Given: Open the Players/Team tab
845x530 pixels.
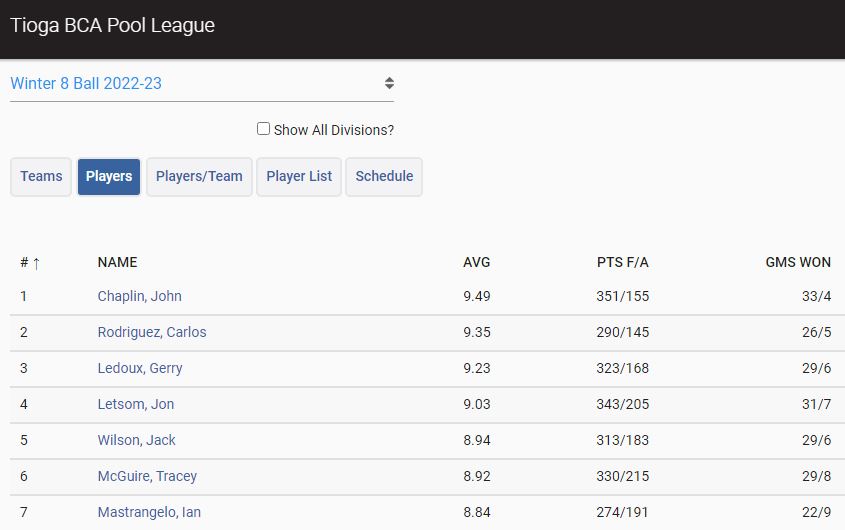Looking at the screenshot, I should coord(199,177).
